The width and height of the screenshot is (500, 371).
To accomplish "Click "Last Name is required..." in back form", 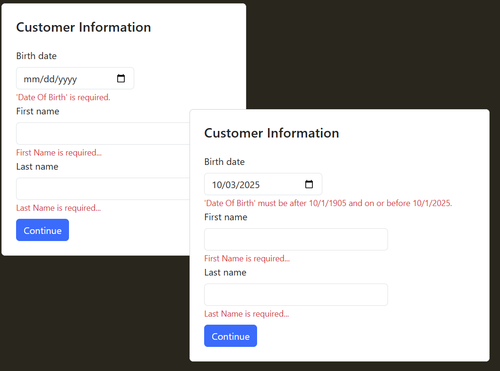I will [x=58, y=208].
